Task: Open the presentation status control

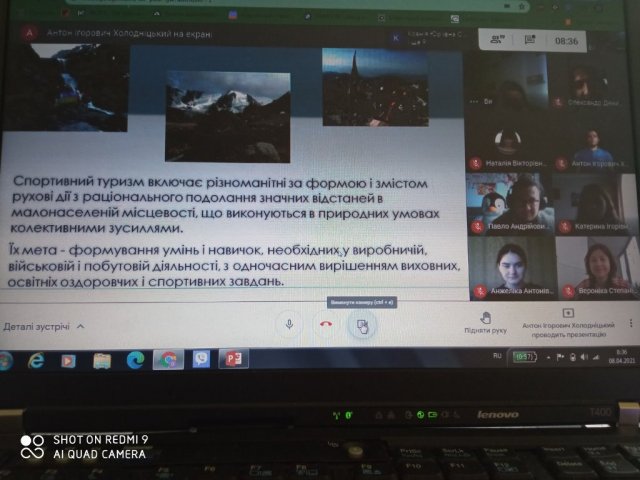Action: (x=567, y=320)
